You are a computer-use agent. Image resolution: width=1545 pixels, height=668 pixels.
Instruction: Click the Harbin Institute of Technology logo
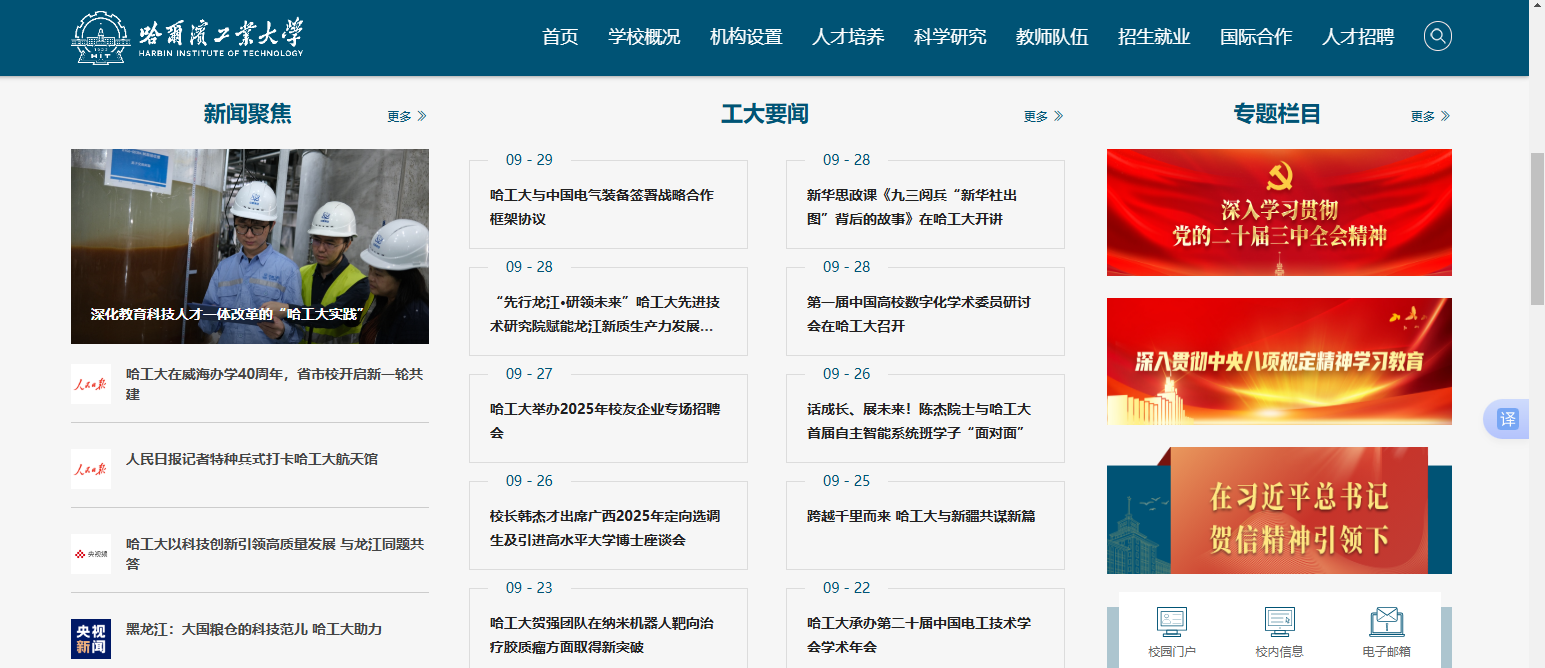(x=188, y=38)
